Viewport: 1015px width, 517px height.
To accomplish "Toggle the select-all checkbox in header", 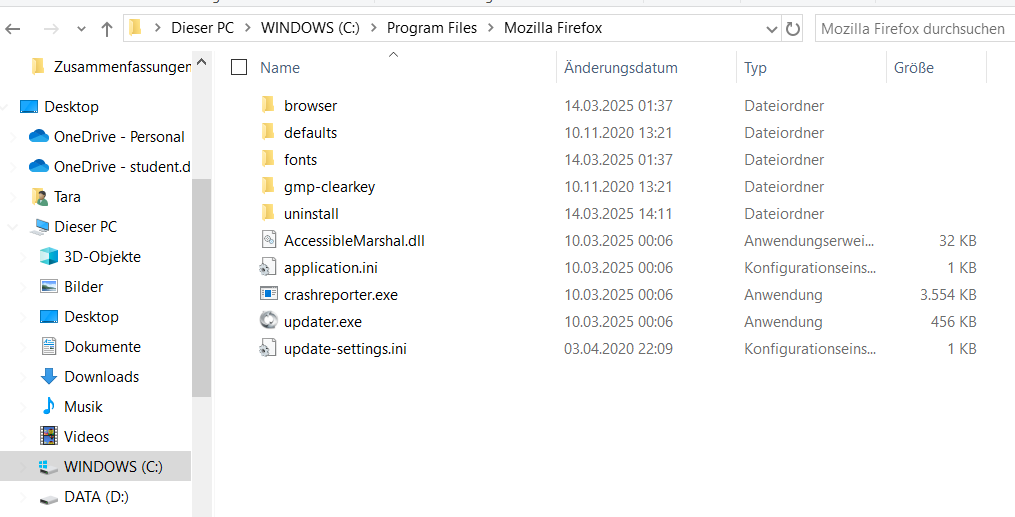I will point(238,68).
